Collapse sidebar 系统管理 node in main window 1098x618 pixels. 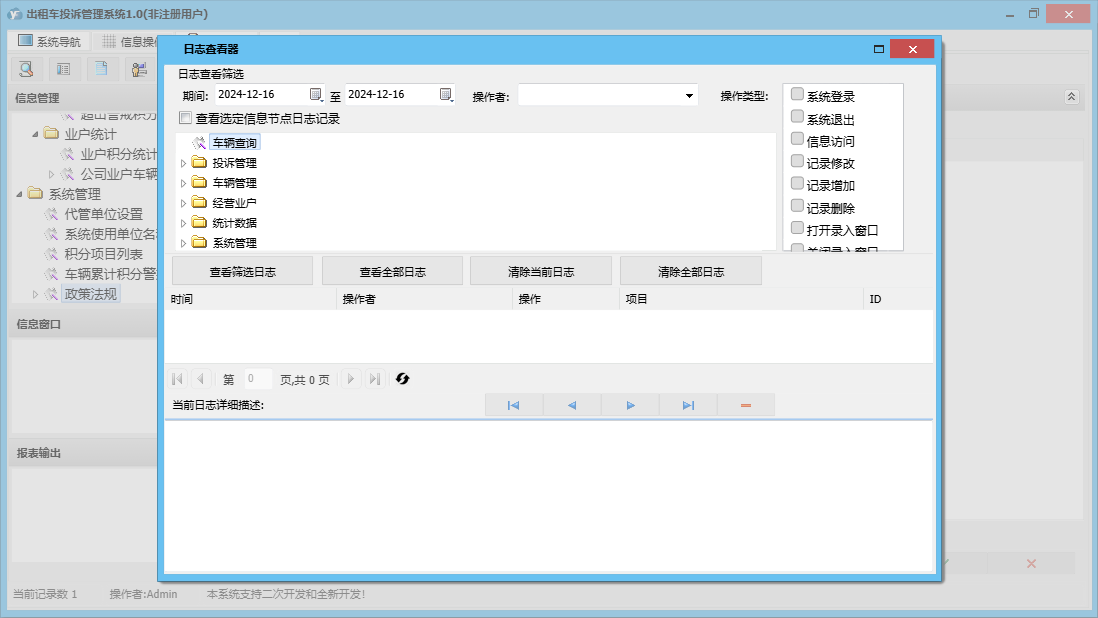pyautogui.click(x=19, y=194)
